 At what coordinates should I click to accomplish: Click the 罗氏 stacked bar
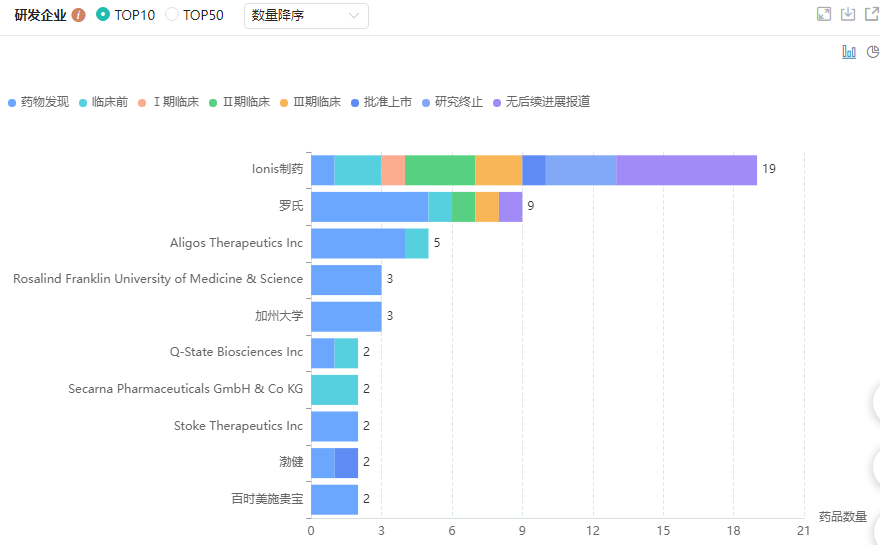point(416,206)
